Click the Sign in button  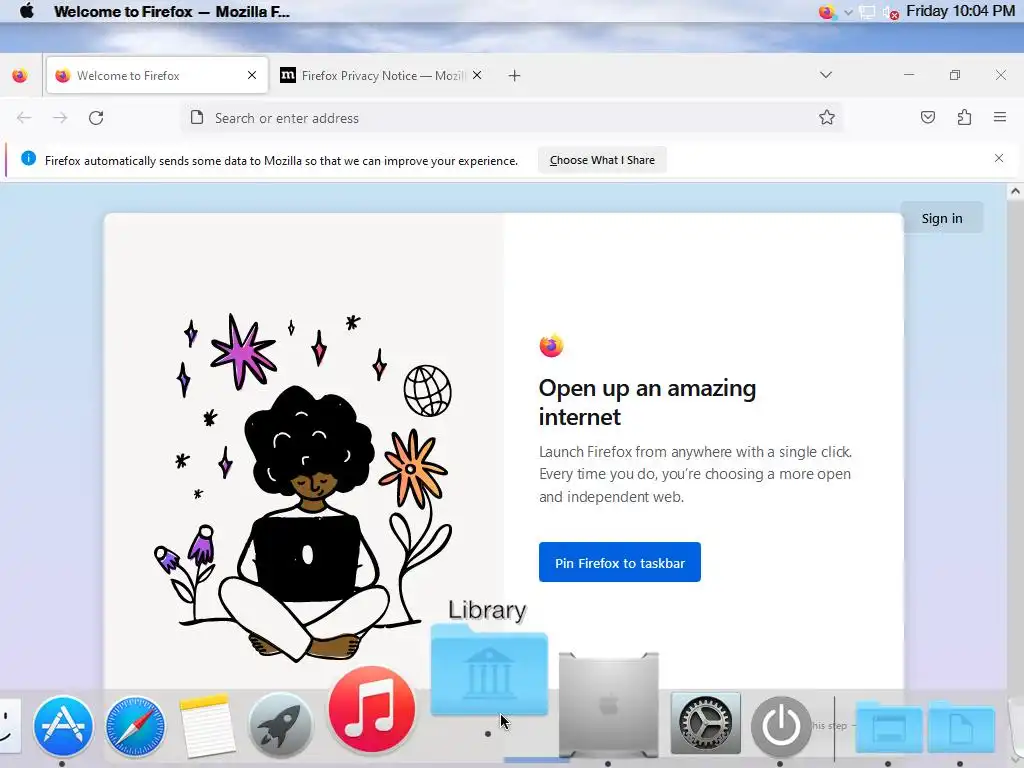pyautogui.click(x=942, y=218)
